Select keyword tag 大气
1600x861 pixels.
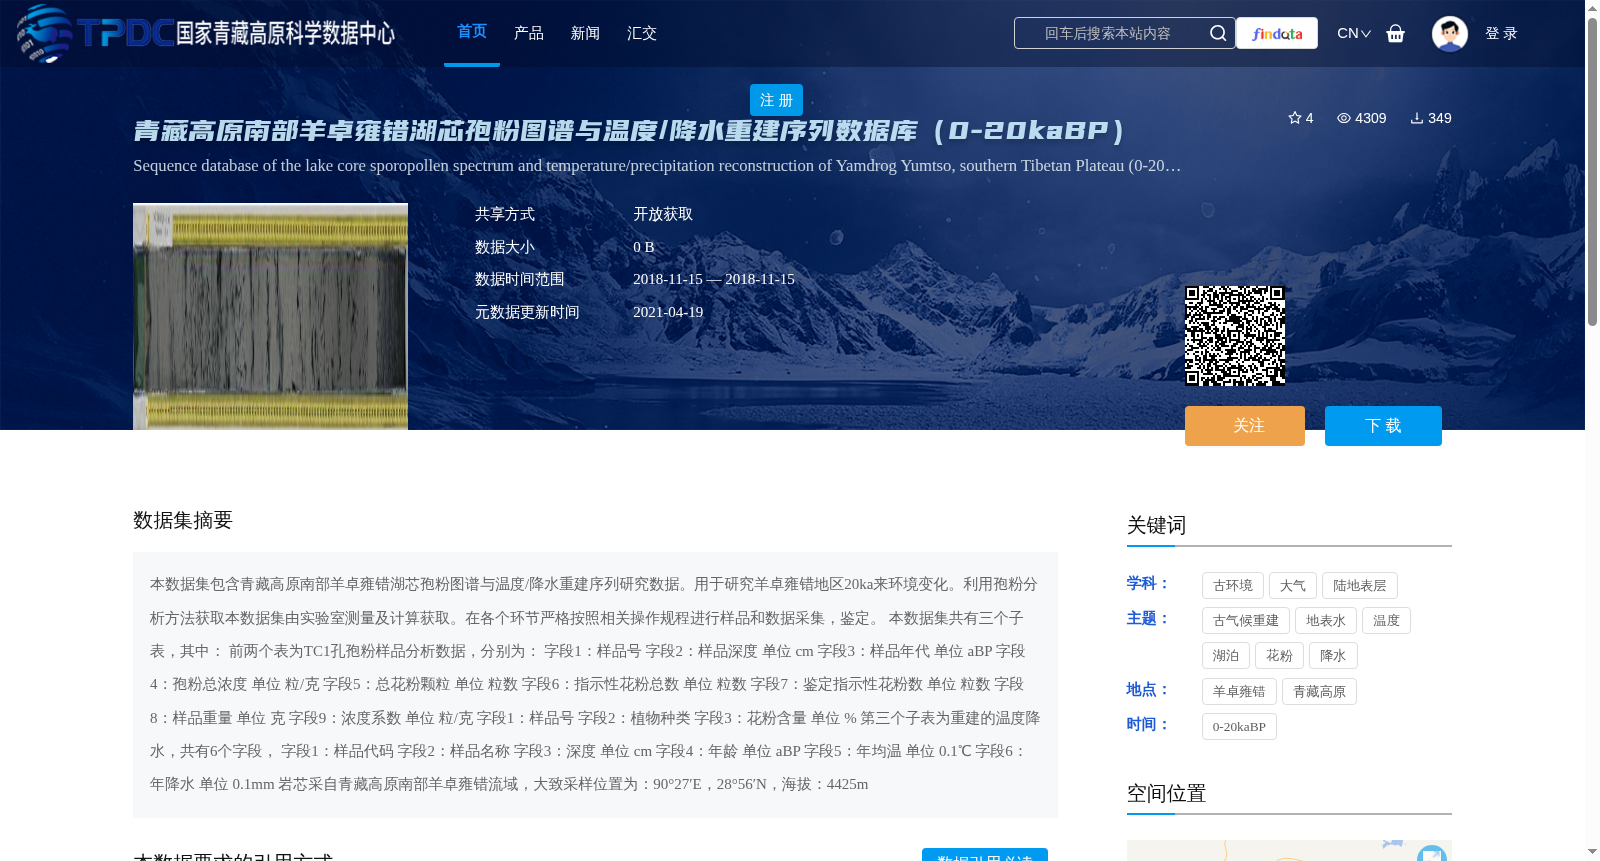pyautogui.click(x=1293, y=586)
